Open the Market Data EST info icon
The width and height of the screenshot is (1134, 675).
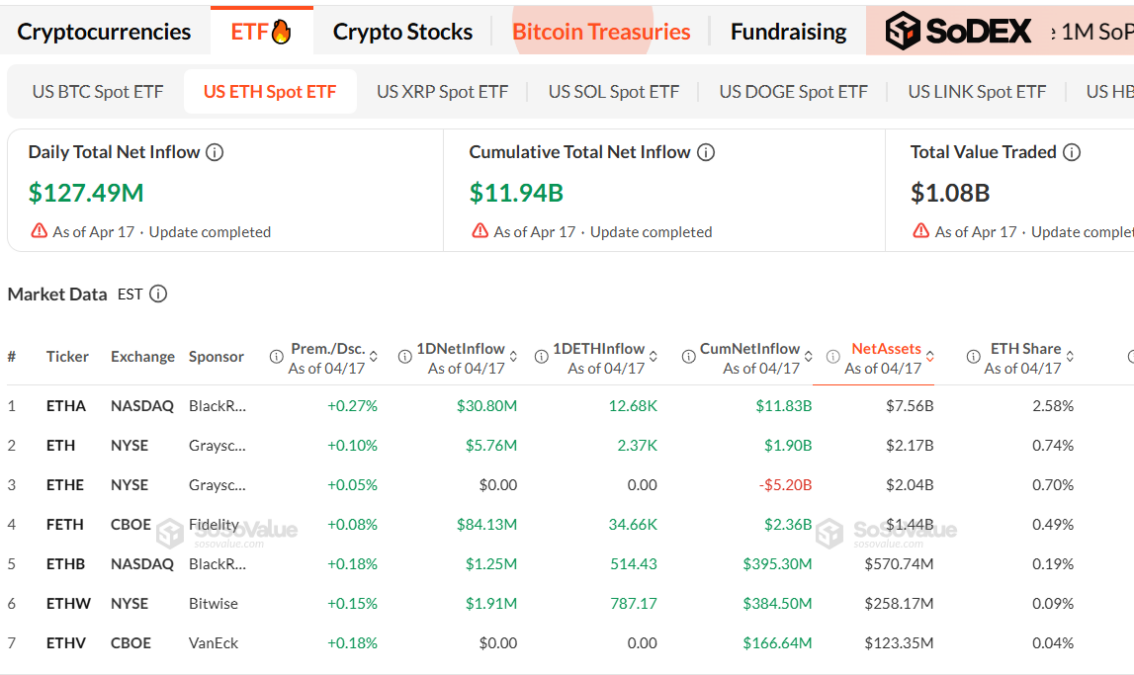pyautogui.click(x=155, y=294)
